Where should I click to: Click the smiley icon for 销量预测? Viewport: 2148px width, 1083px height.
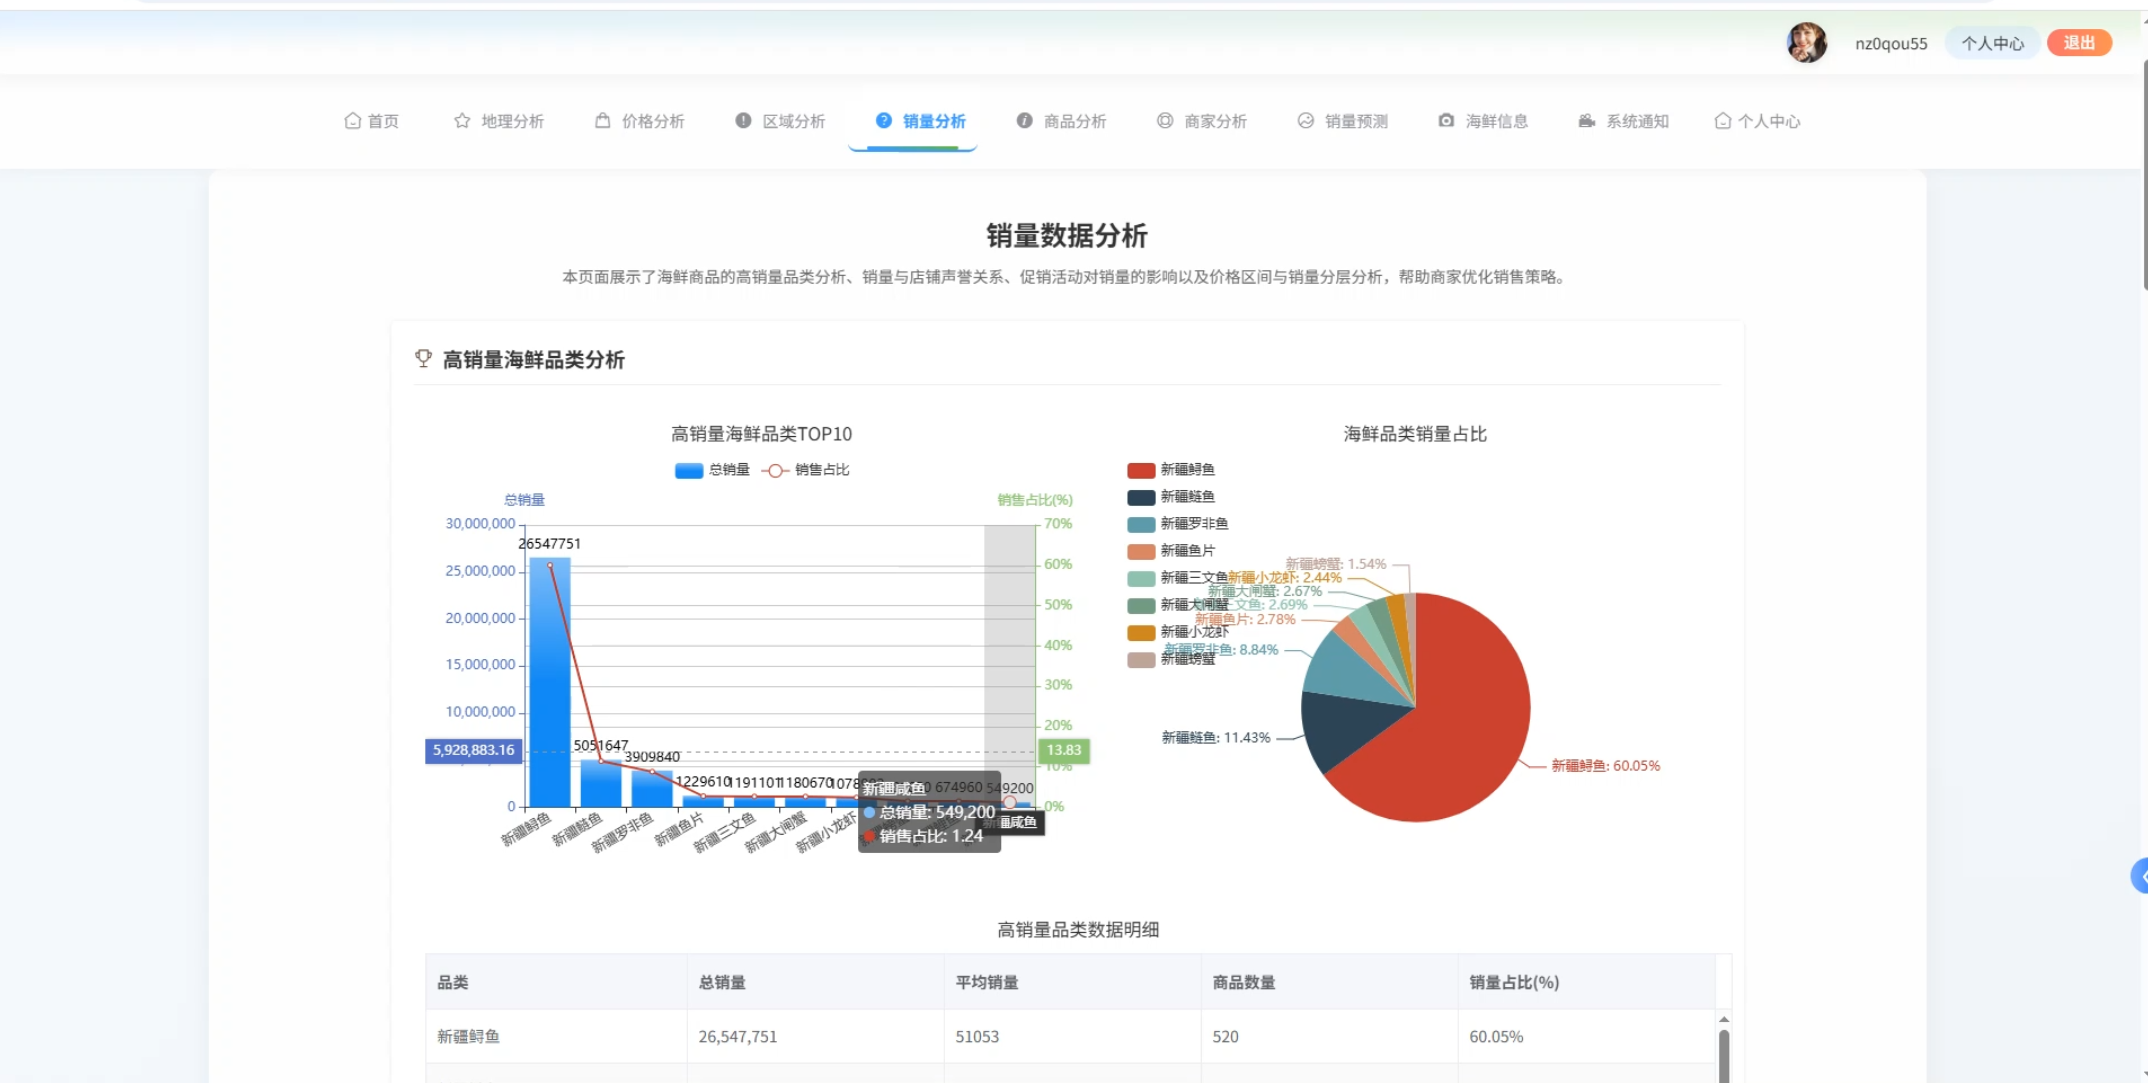tap(1305, 121)
